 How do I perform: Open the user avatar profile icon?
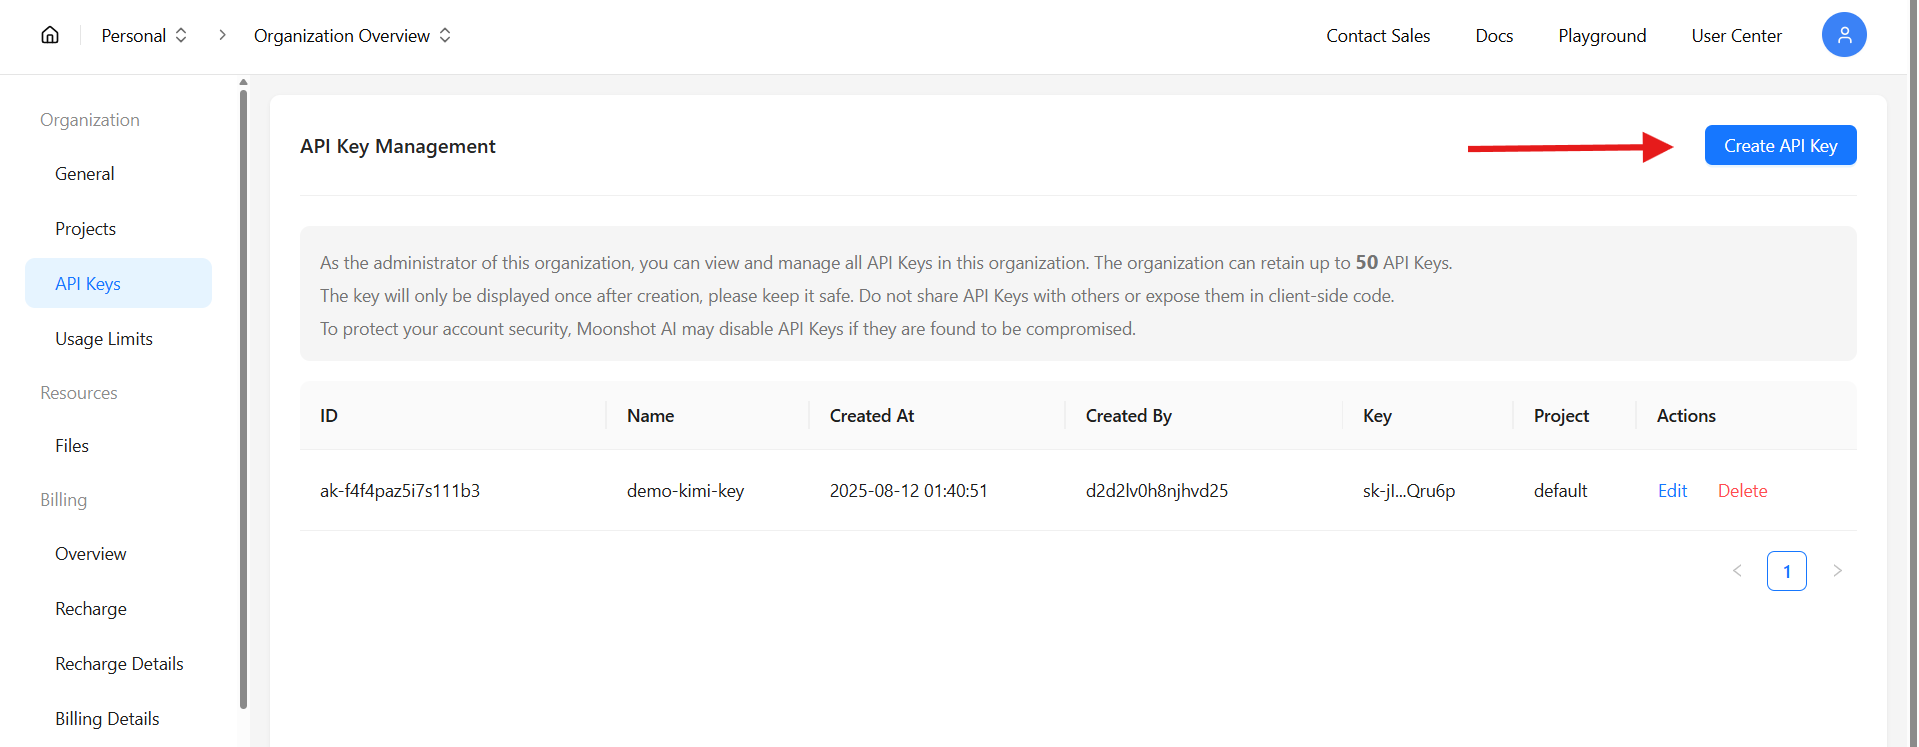1843,35
